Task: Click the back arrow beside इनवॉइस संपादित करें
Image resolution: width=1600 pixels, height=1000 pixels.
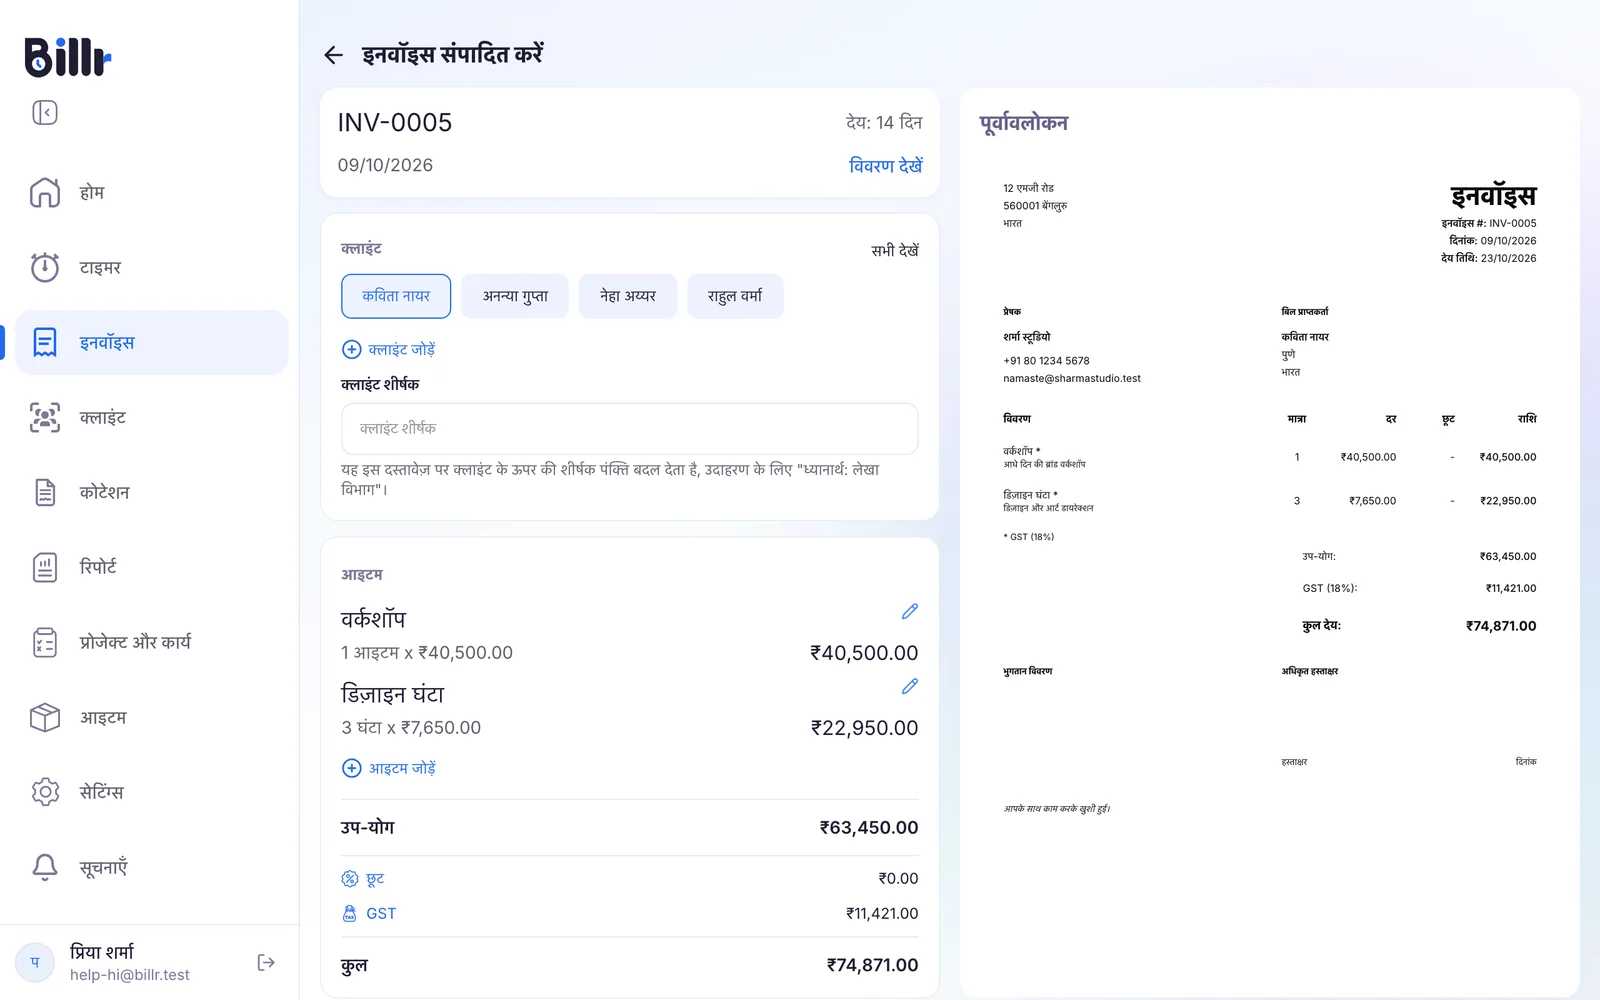Action: 334,55
